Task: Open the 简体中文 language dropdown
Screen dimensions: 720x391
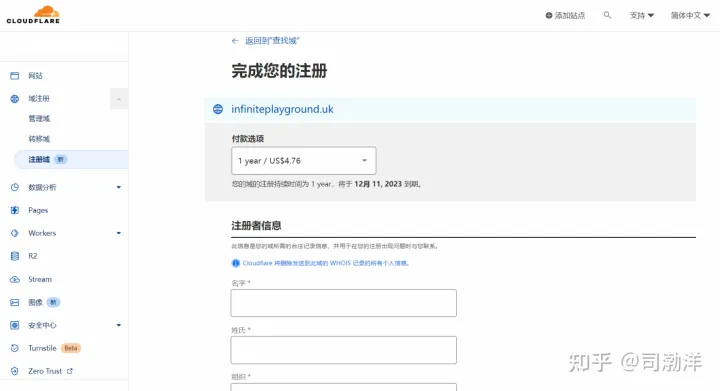Action: tap(690, 16)
